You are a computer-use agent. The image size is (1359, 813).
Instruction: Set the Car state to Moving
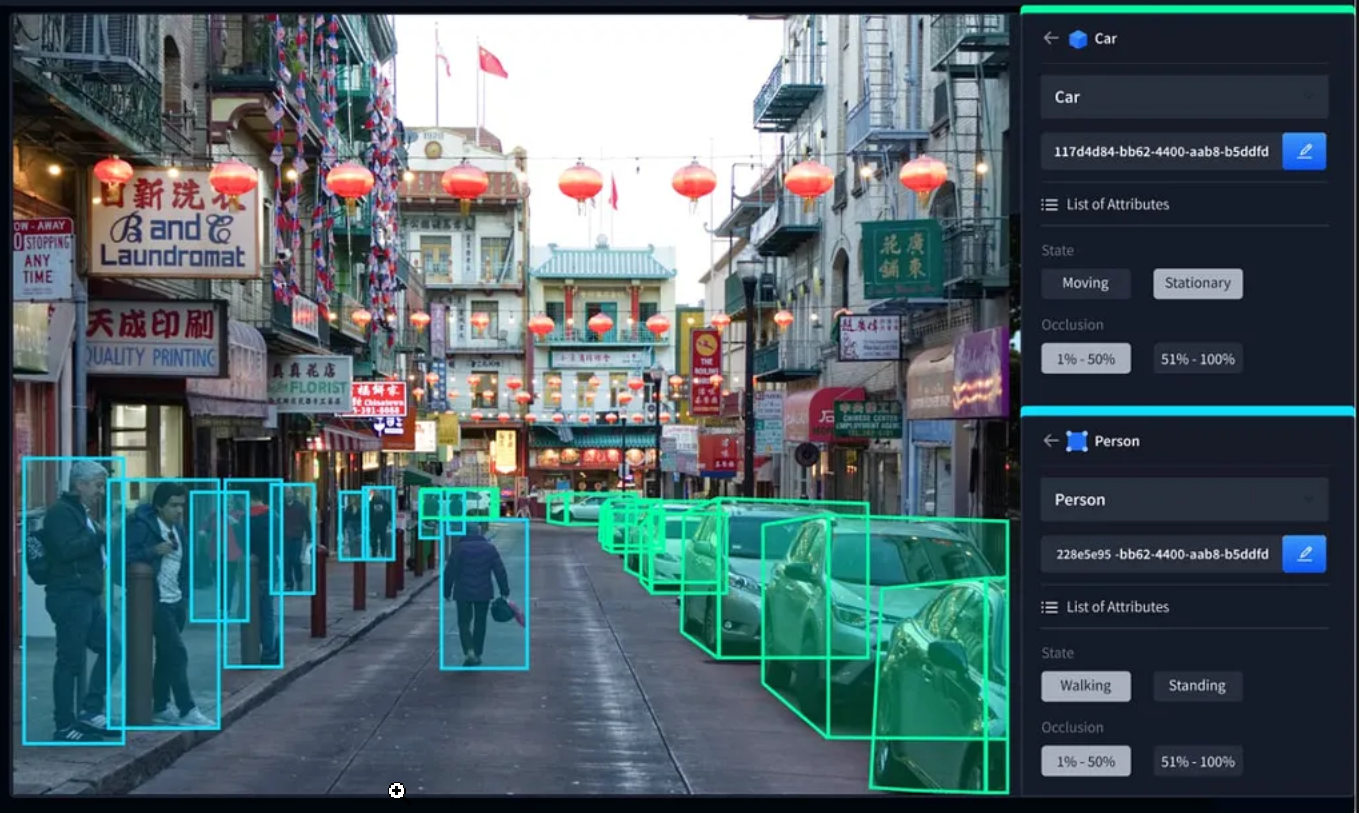pos(1085,283)
